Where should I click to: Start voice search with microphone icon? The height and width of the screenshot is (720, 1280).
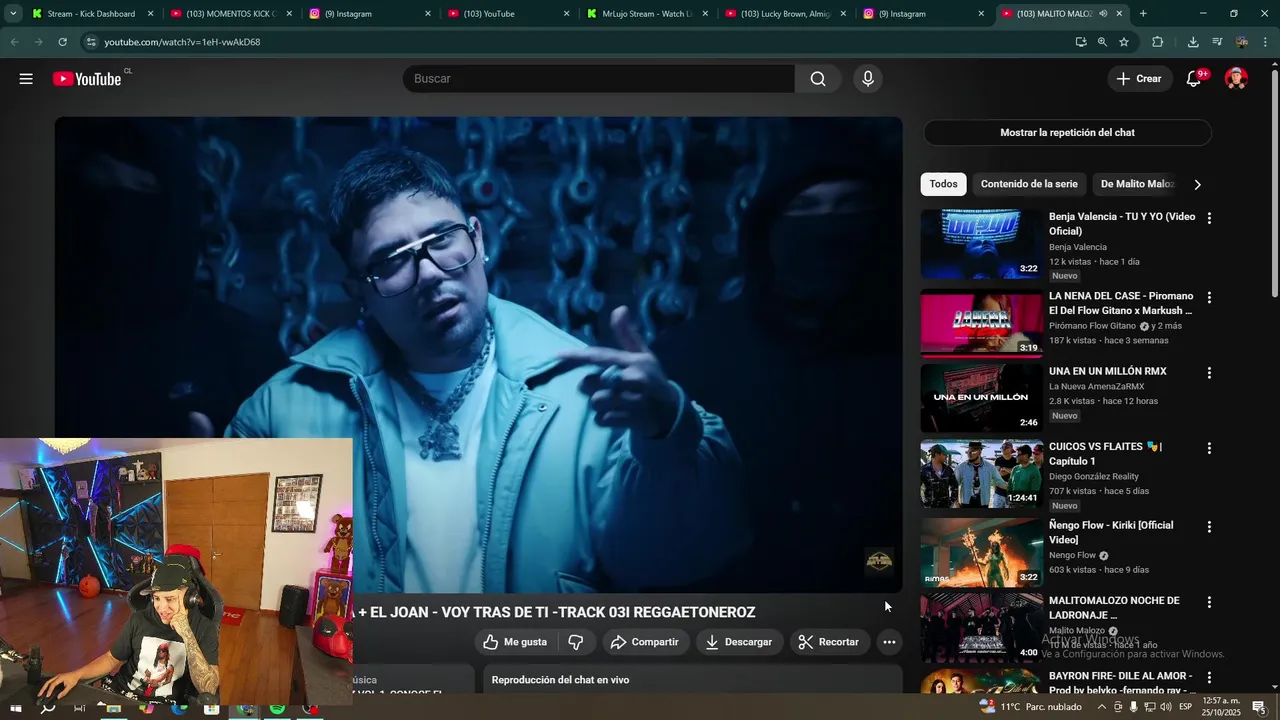868,79
